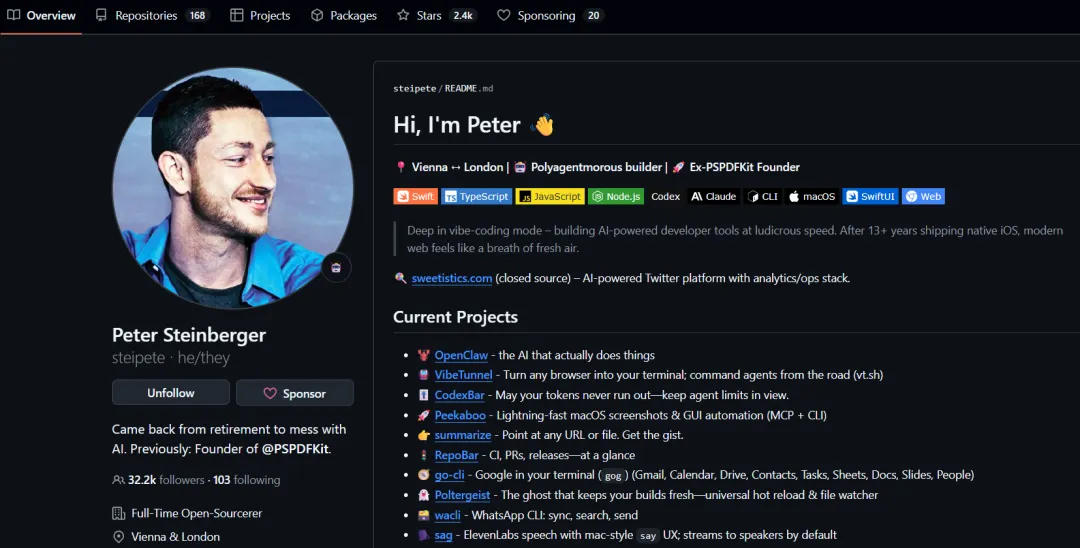
Task: Click the waving hand emoji in heading
Action: pos(543,125)
